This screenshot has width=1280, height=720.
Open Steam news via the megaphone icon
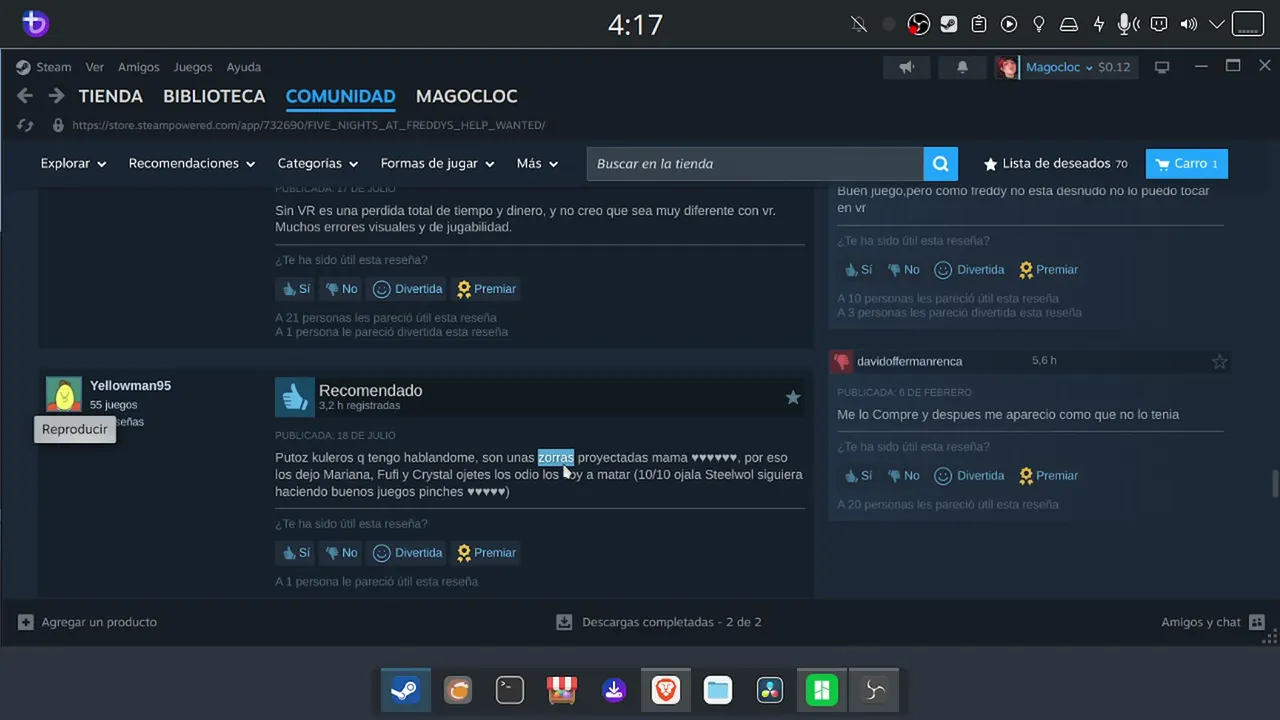[907, 67]
